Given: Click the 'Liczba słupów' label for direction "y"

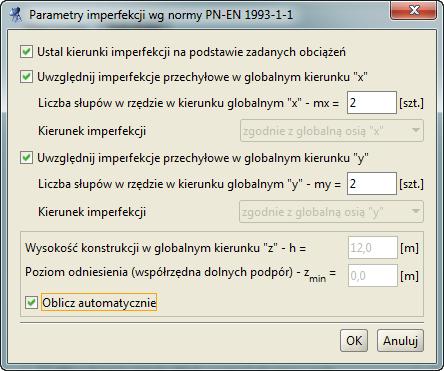Looking at the screenshot, I should [189, 184].
